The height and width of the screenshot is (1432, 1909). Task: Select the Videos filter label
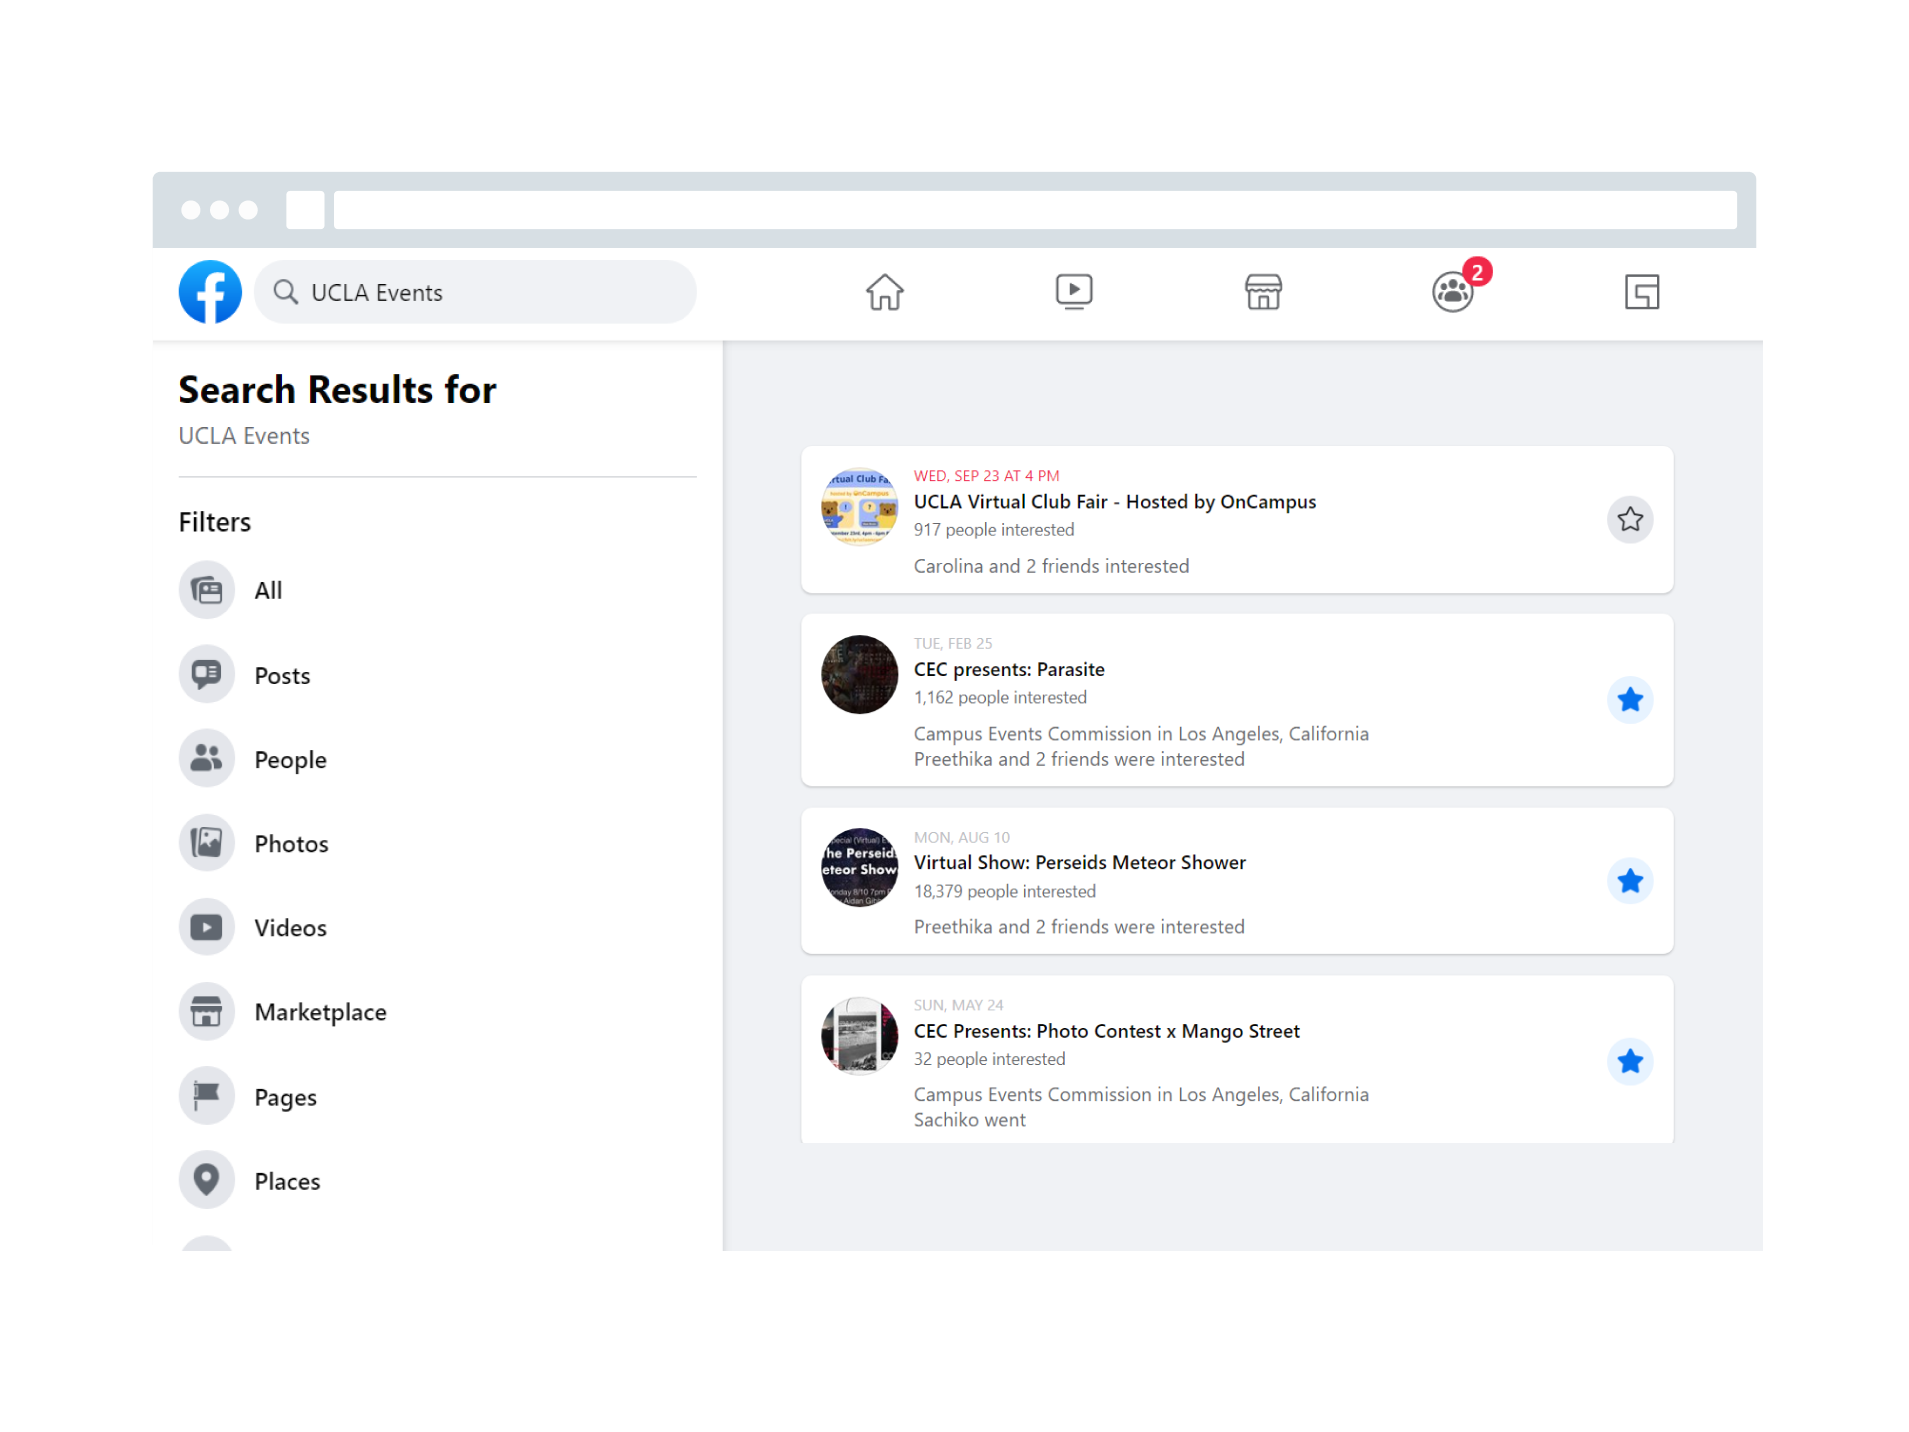(x=290, y=927)
